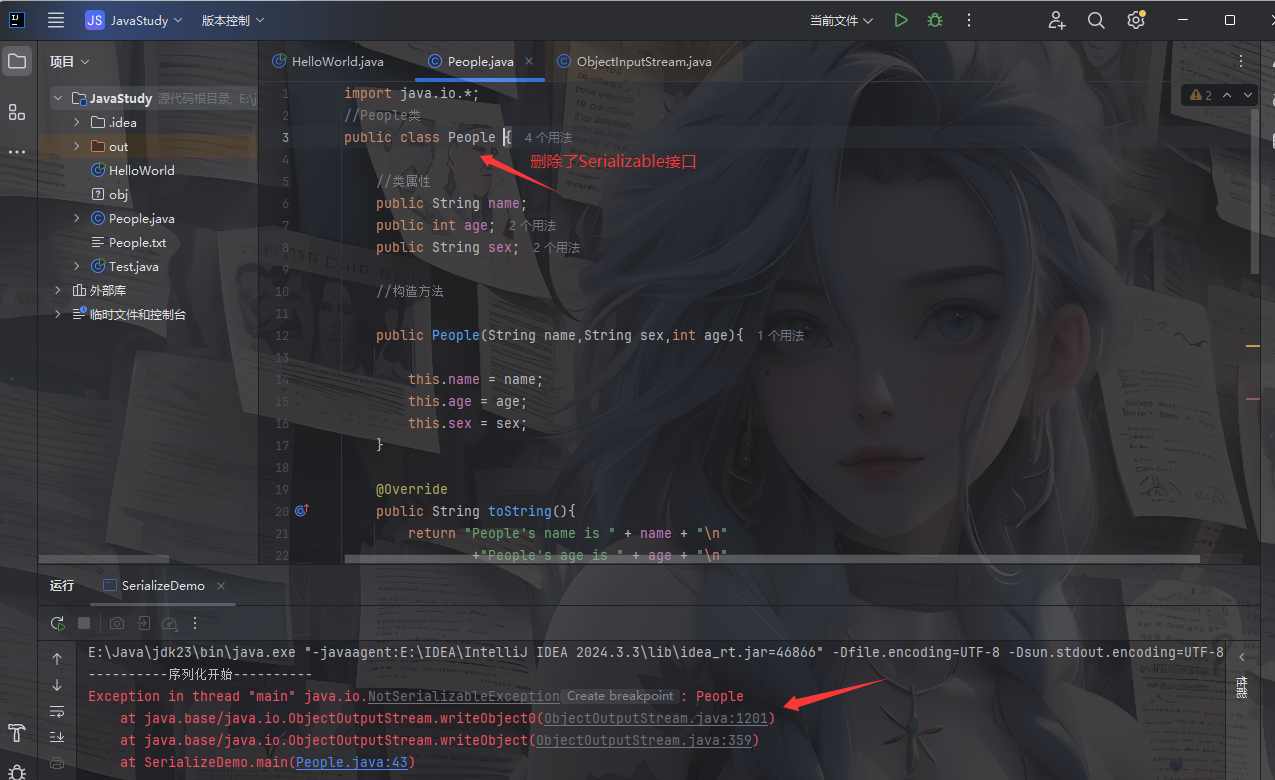Open the Build hammer tool window
This screenshot has height=780, width=1275.
(17, 733)
